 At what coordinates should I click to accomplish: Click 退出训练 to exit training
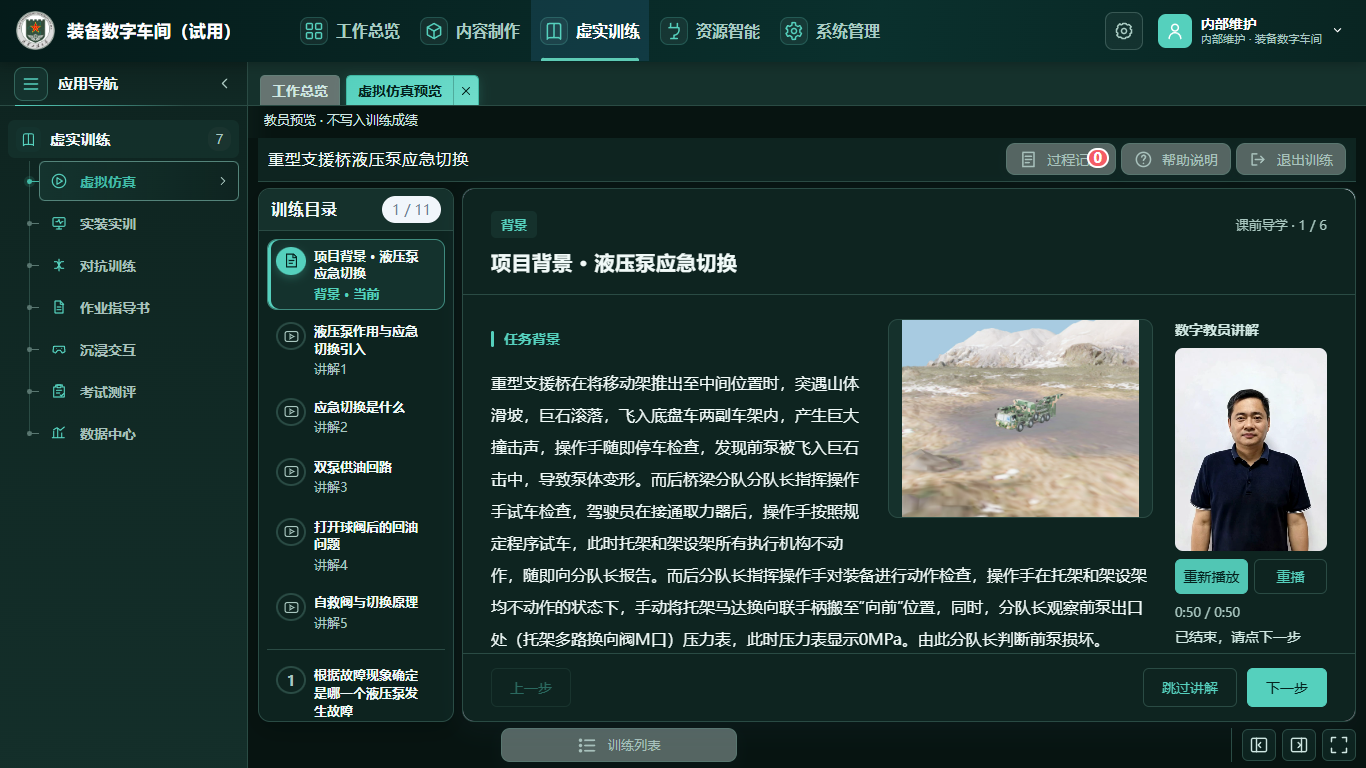1291,159
